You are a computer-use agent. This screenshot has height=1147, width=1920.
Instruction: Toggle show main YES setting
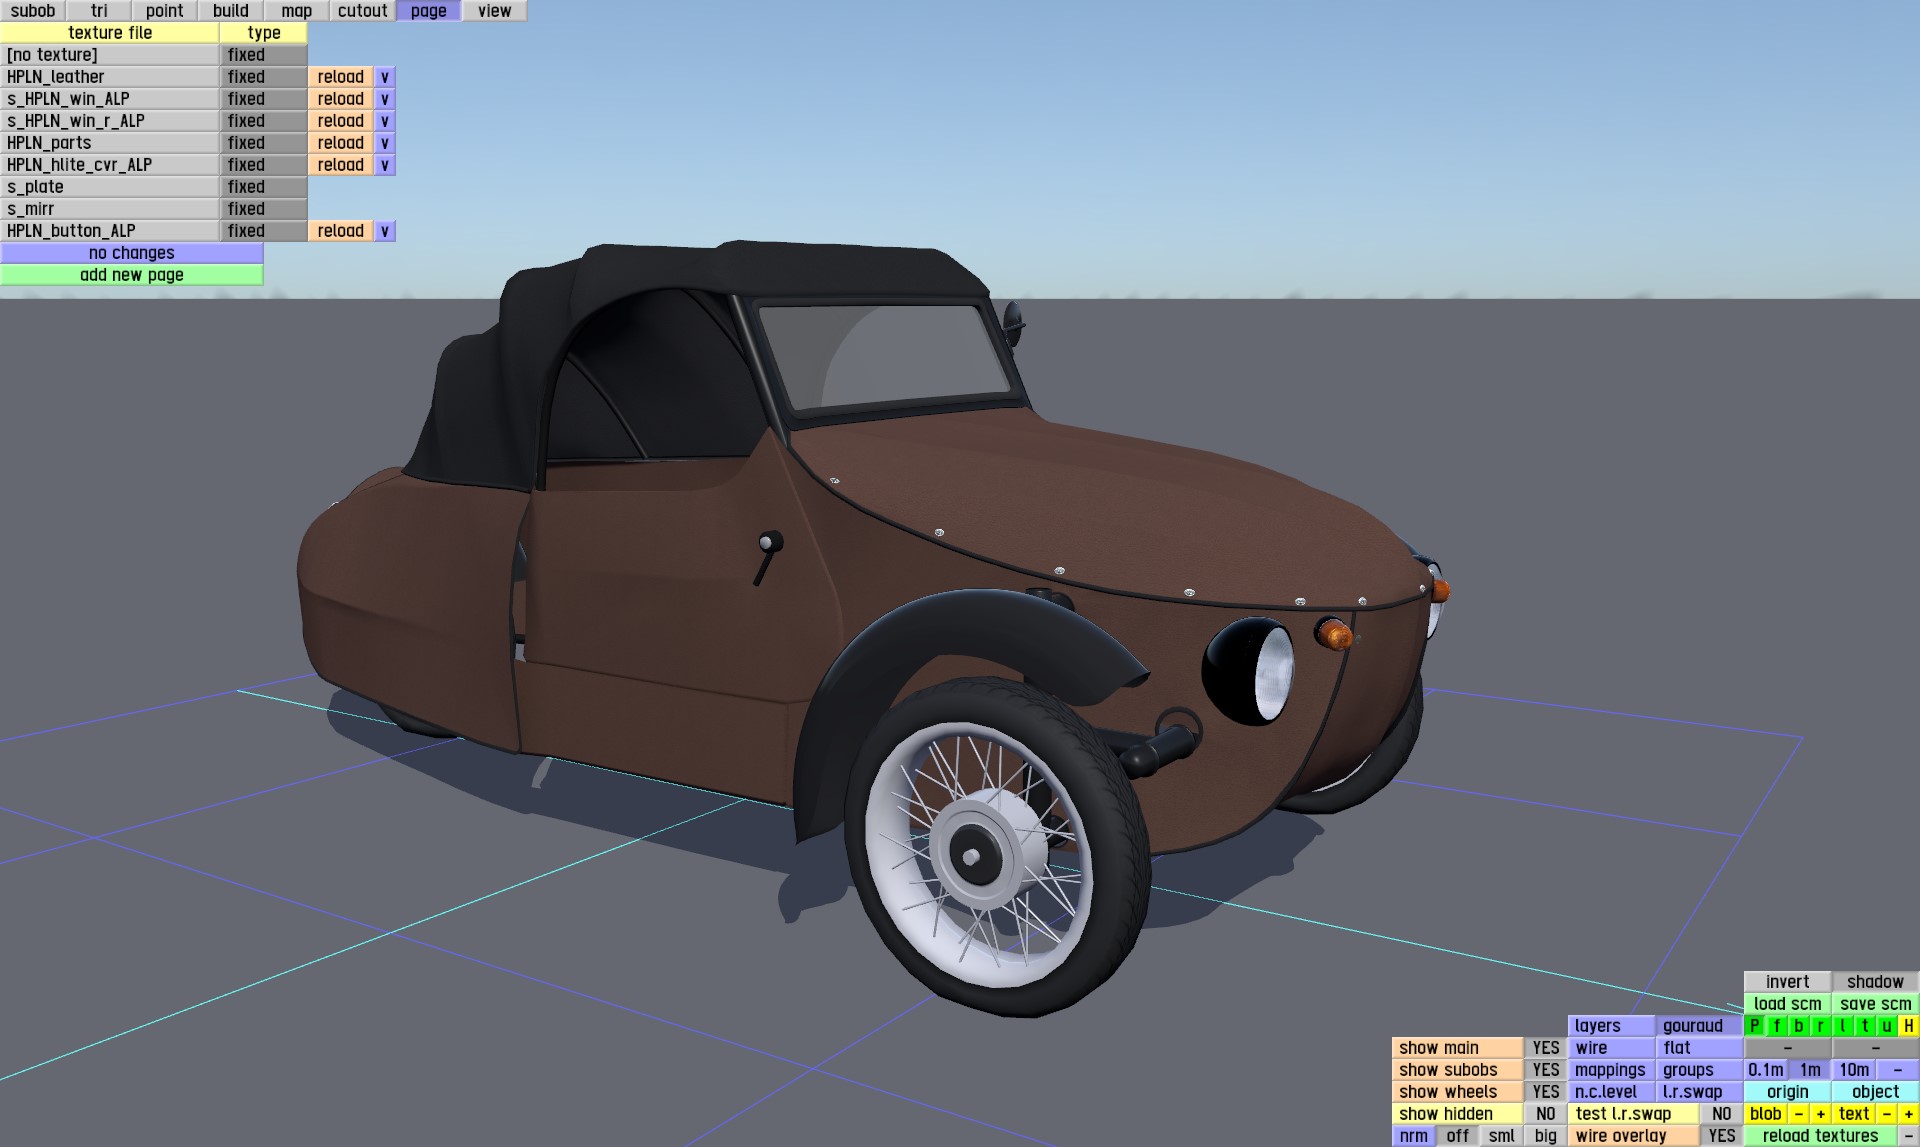coord(1545,1048)
